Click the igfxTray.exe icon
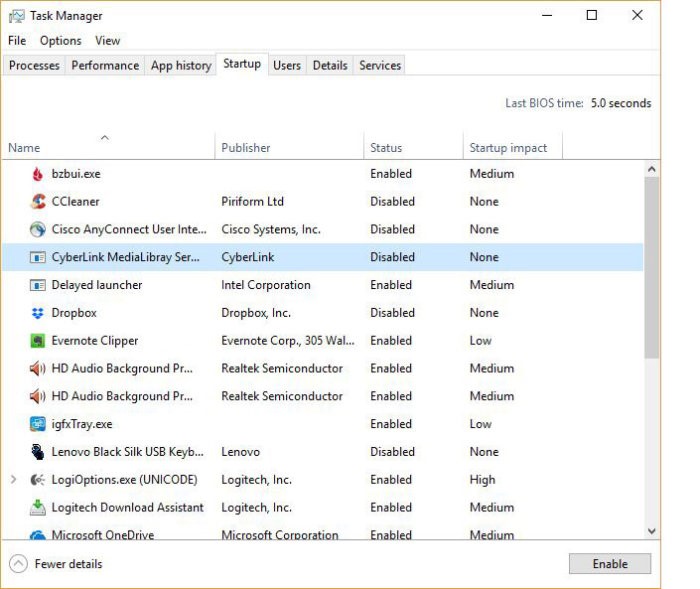The height and width of the screenshot is (589, 700). 38,424
